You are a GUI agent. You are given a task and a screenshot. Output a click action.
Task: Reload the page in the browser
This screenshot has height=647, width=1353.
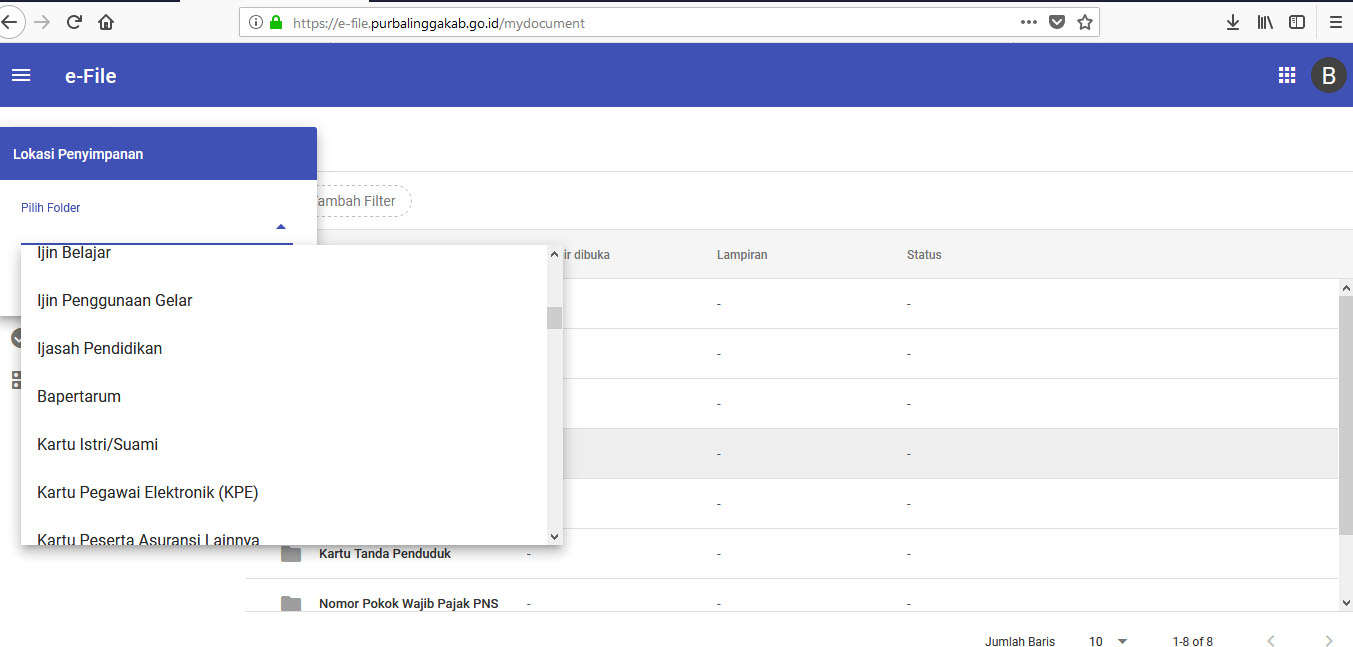click(74, 22)
